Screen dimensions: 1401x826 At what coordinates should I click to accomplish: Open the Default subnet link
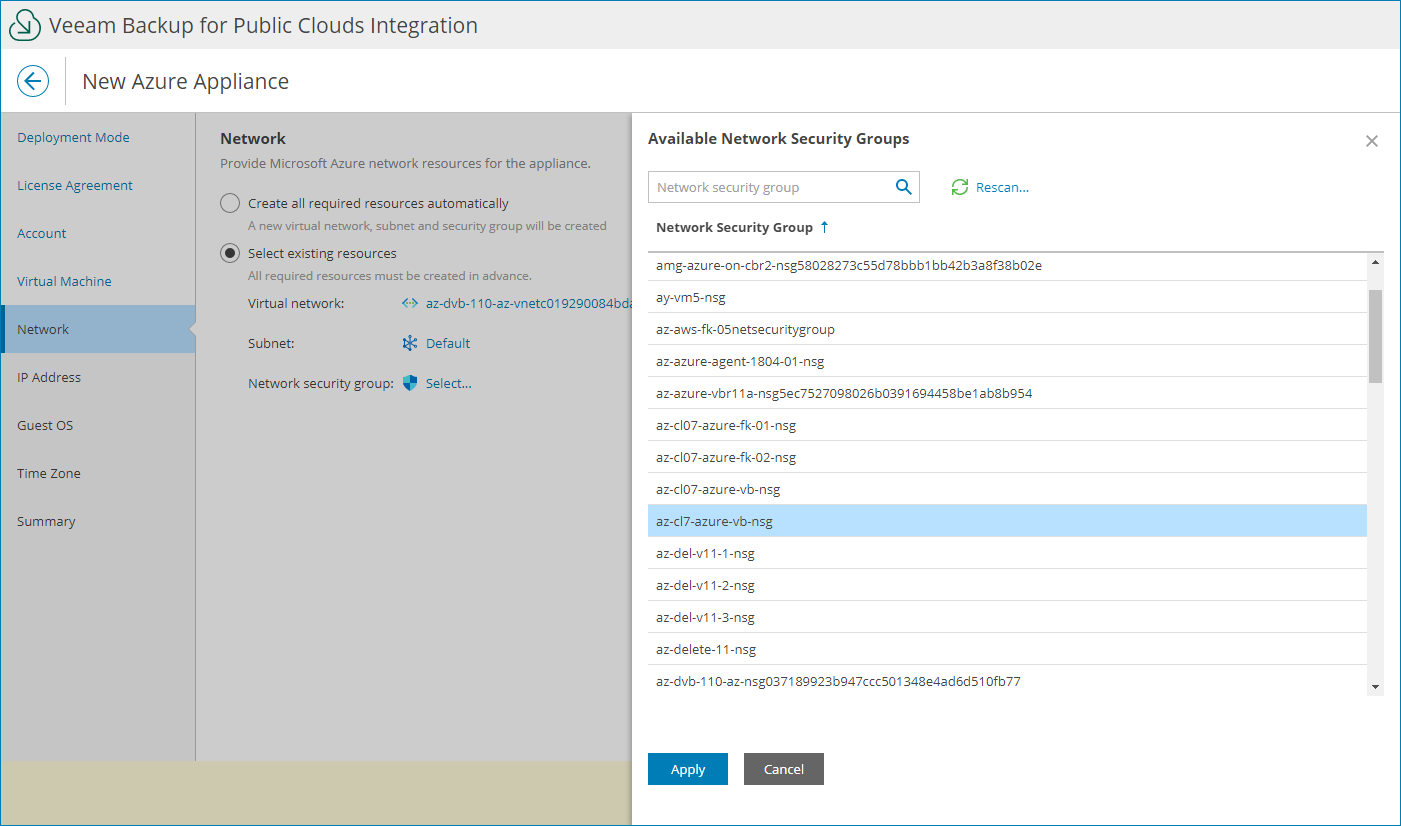[448, 343]
